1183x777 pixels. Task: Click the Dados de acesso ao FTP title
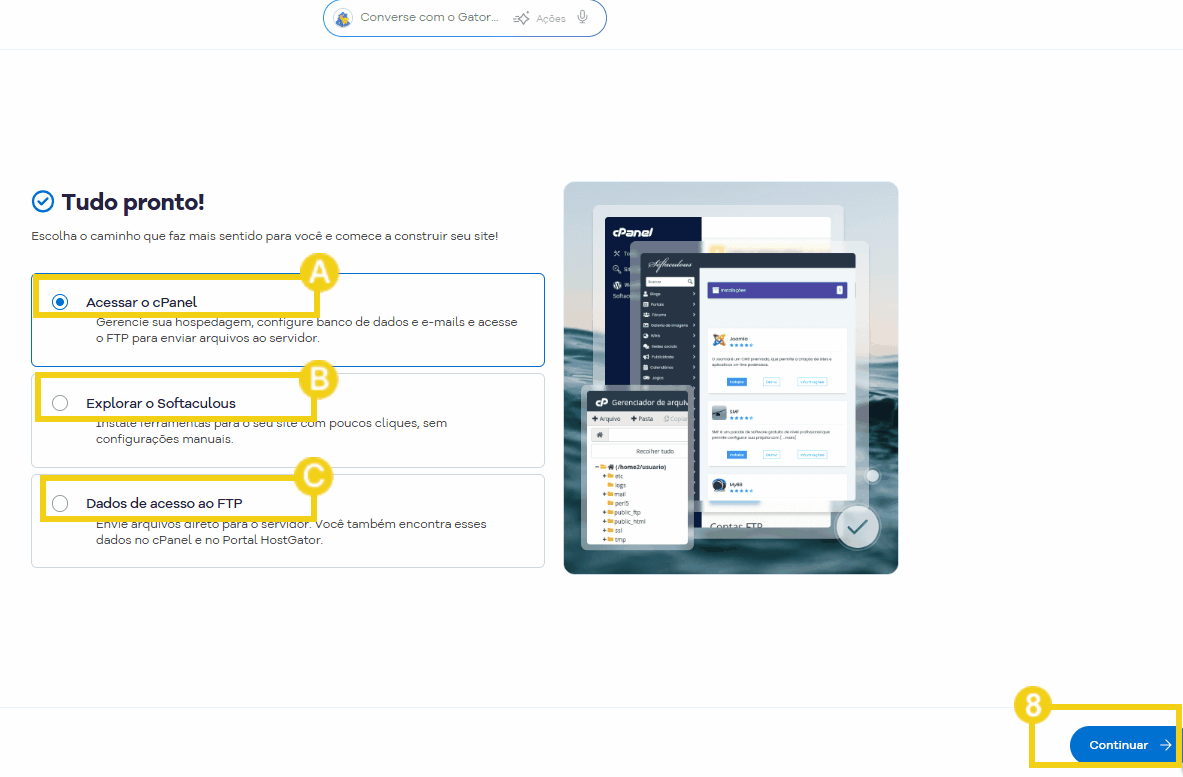(x=164, y=503)
